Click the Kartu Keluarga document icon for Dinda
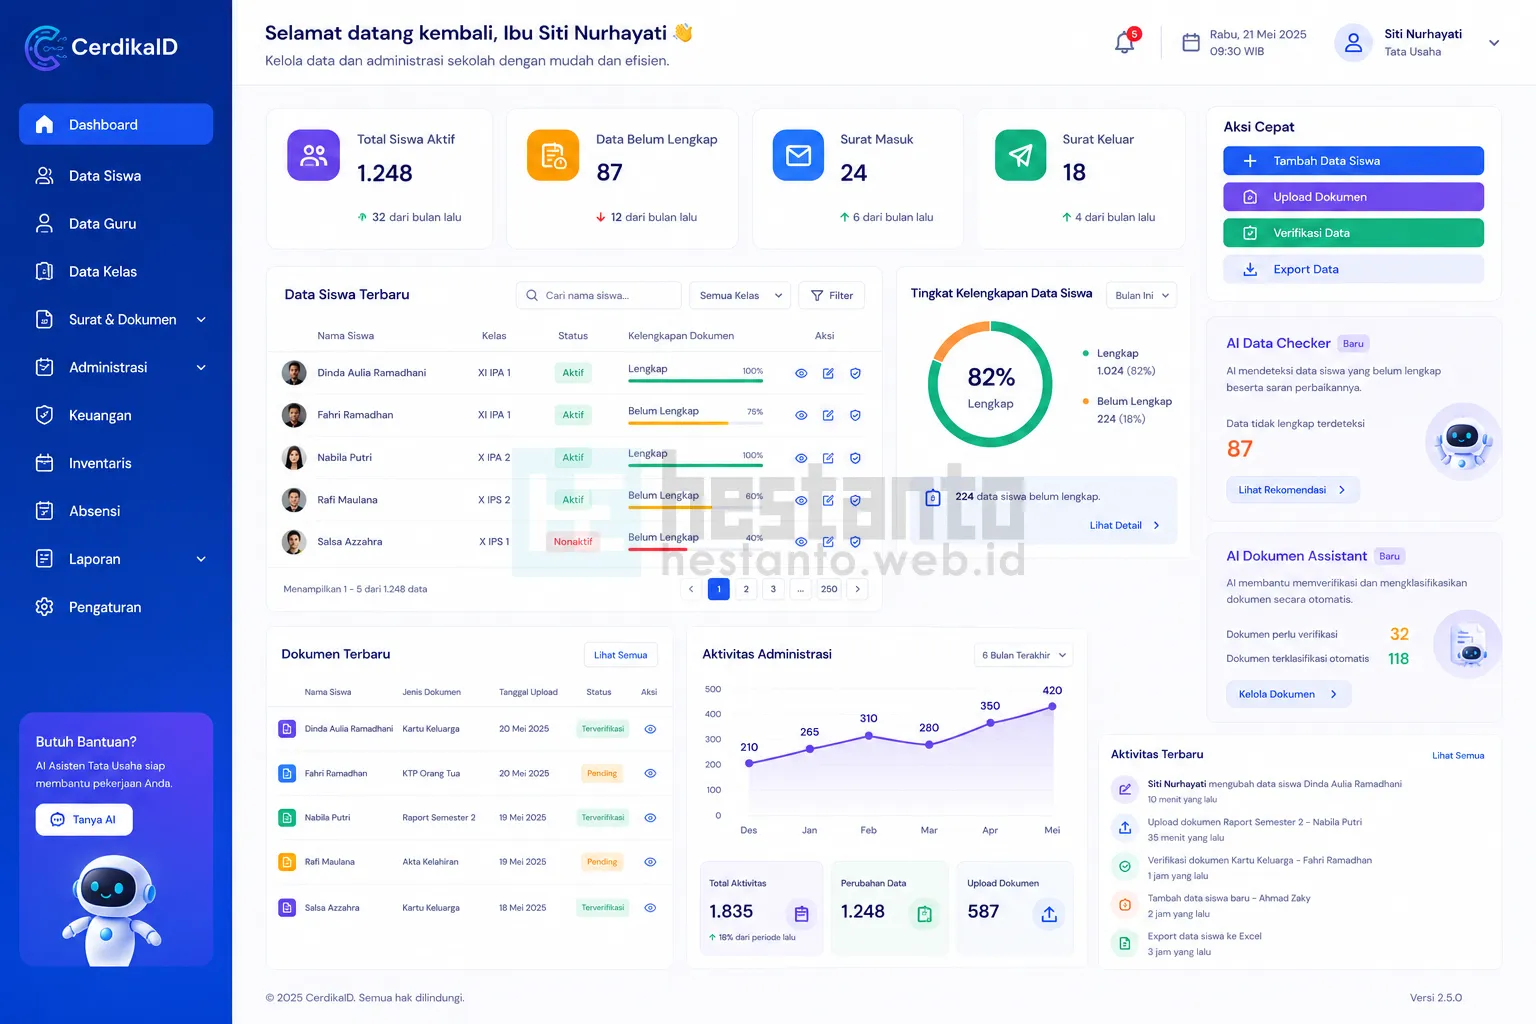This screenshot has height=1024, width=1536. click(287, 729)
